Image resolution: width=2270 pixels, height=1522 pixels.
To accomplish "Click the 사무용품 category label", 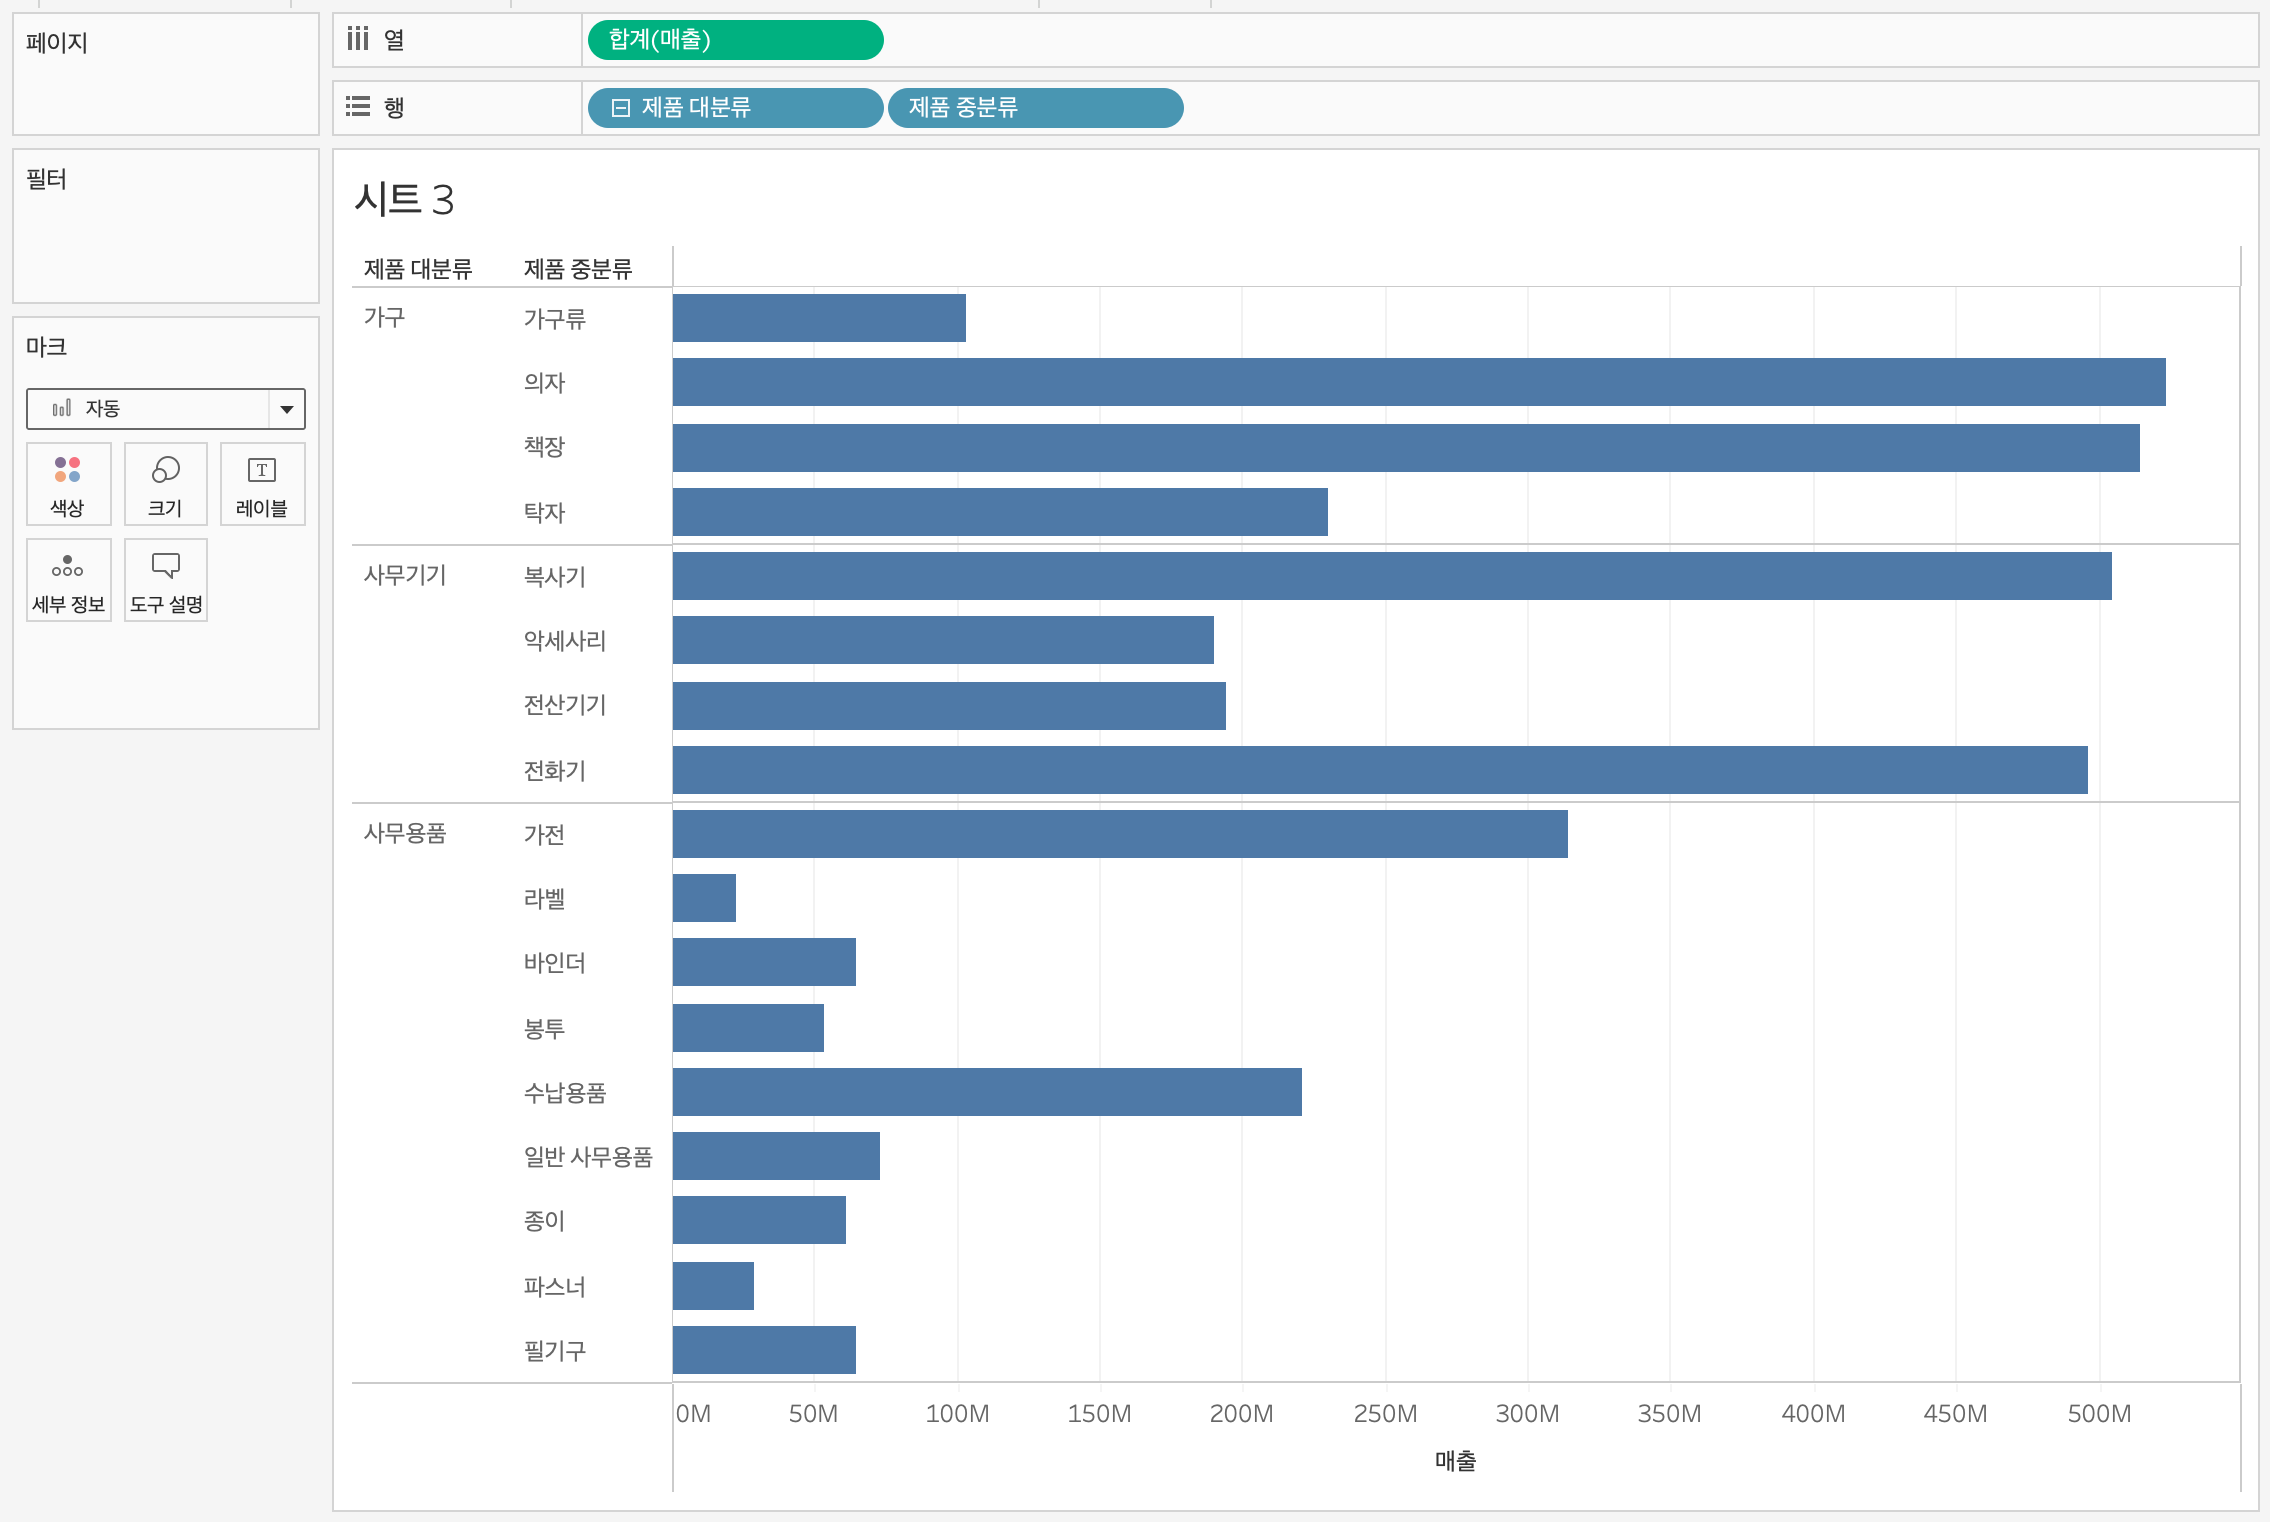I will [x=405, y=833].
